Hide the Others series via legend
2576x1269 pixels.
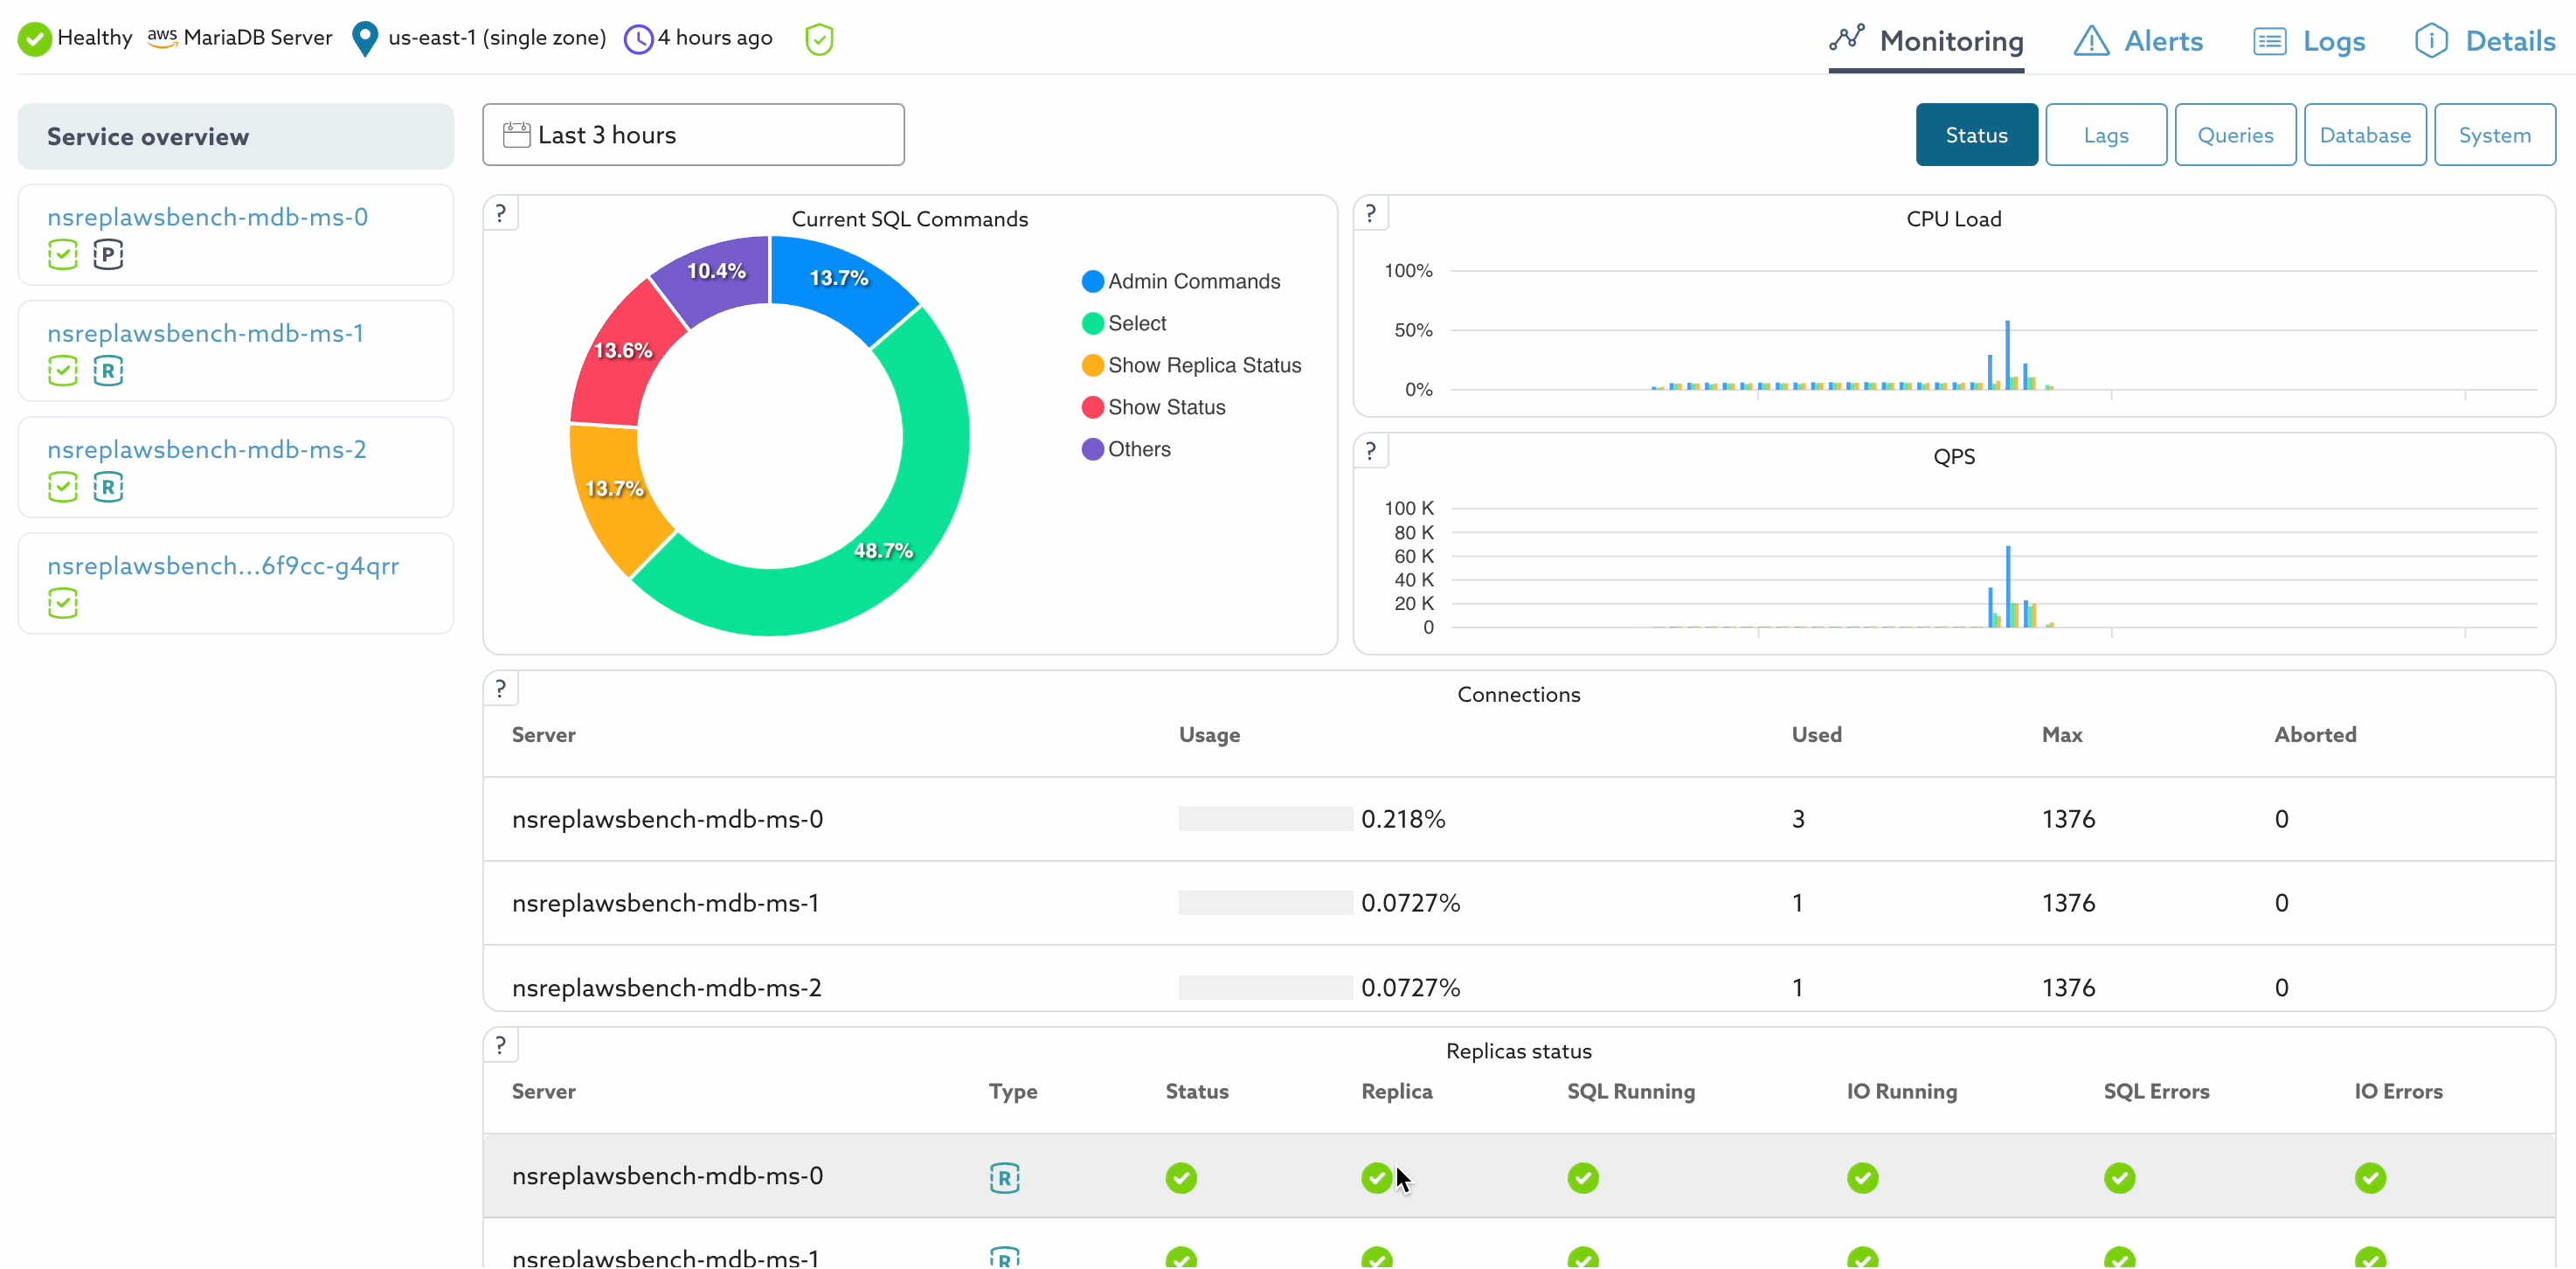[1138, 449]
